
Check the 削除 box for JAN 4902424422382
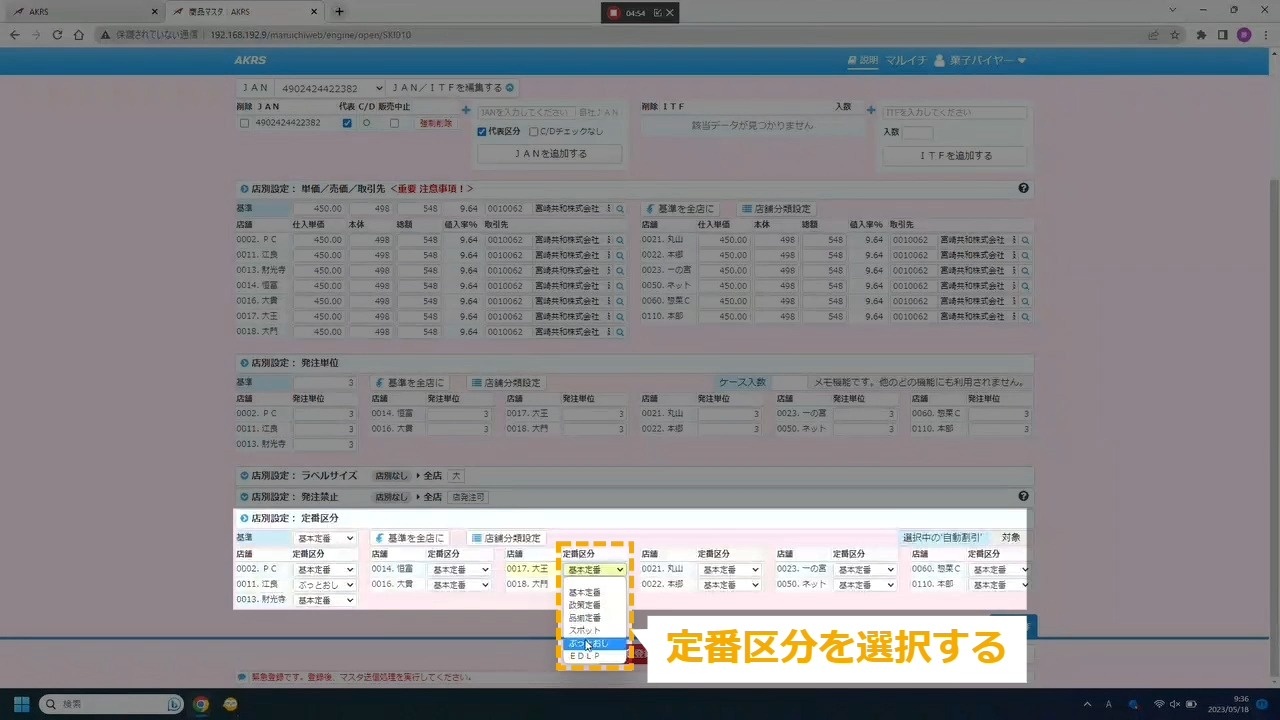[244, 123]
